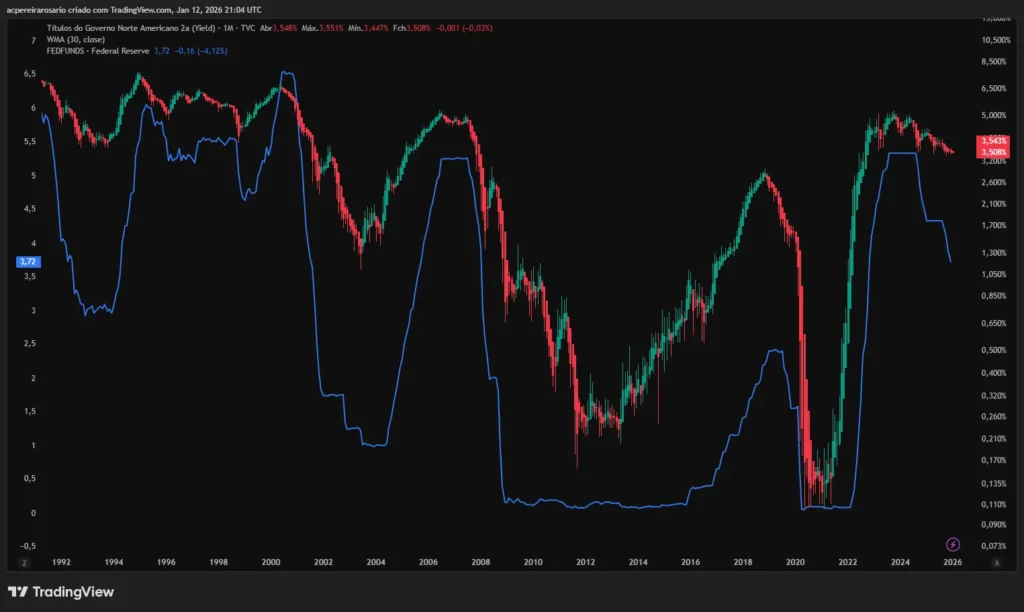1024x612 pixels.
Task: Click the '0,073%' value on right price scale
Action: click(994, 547)
